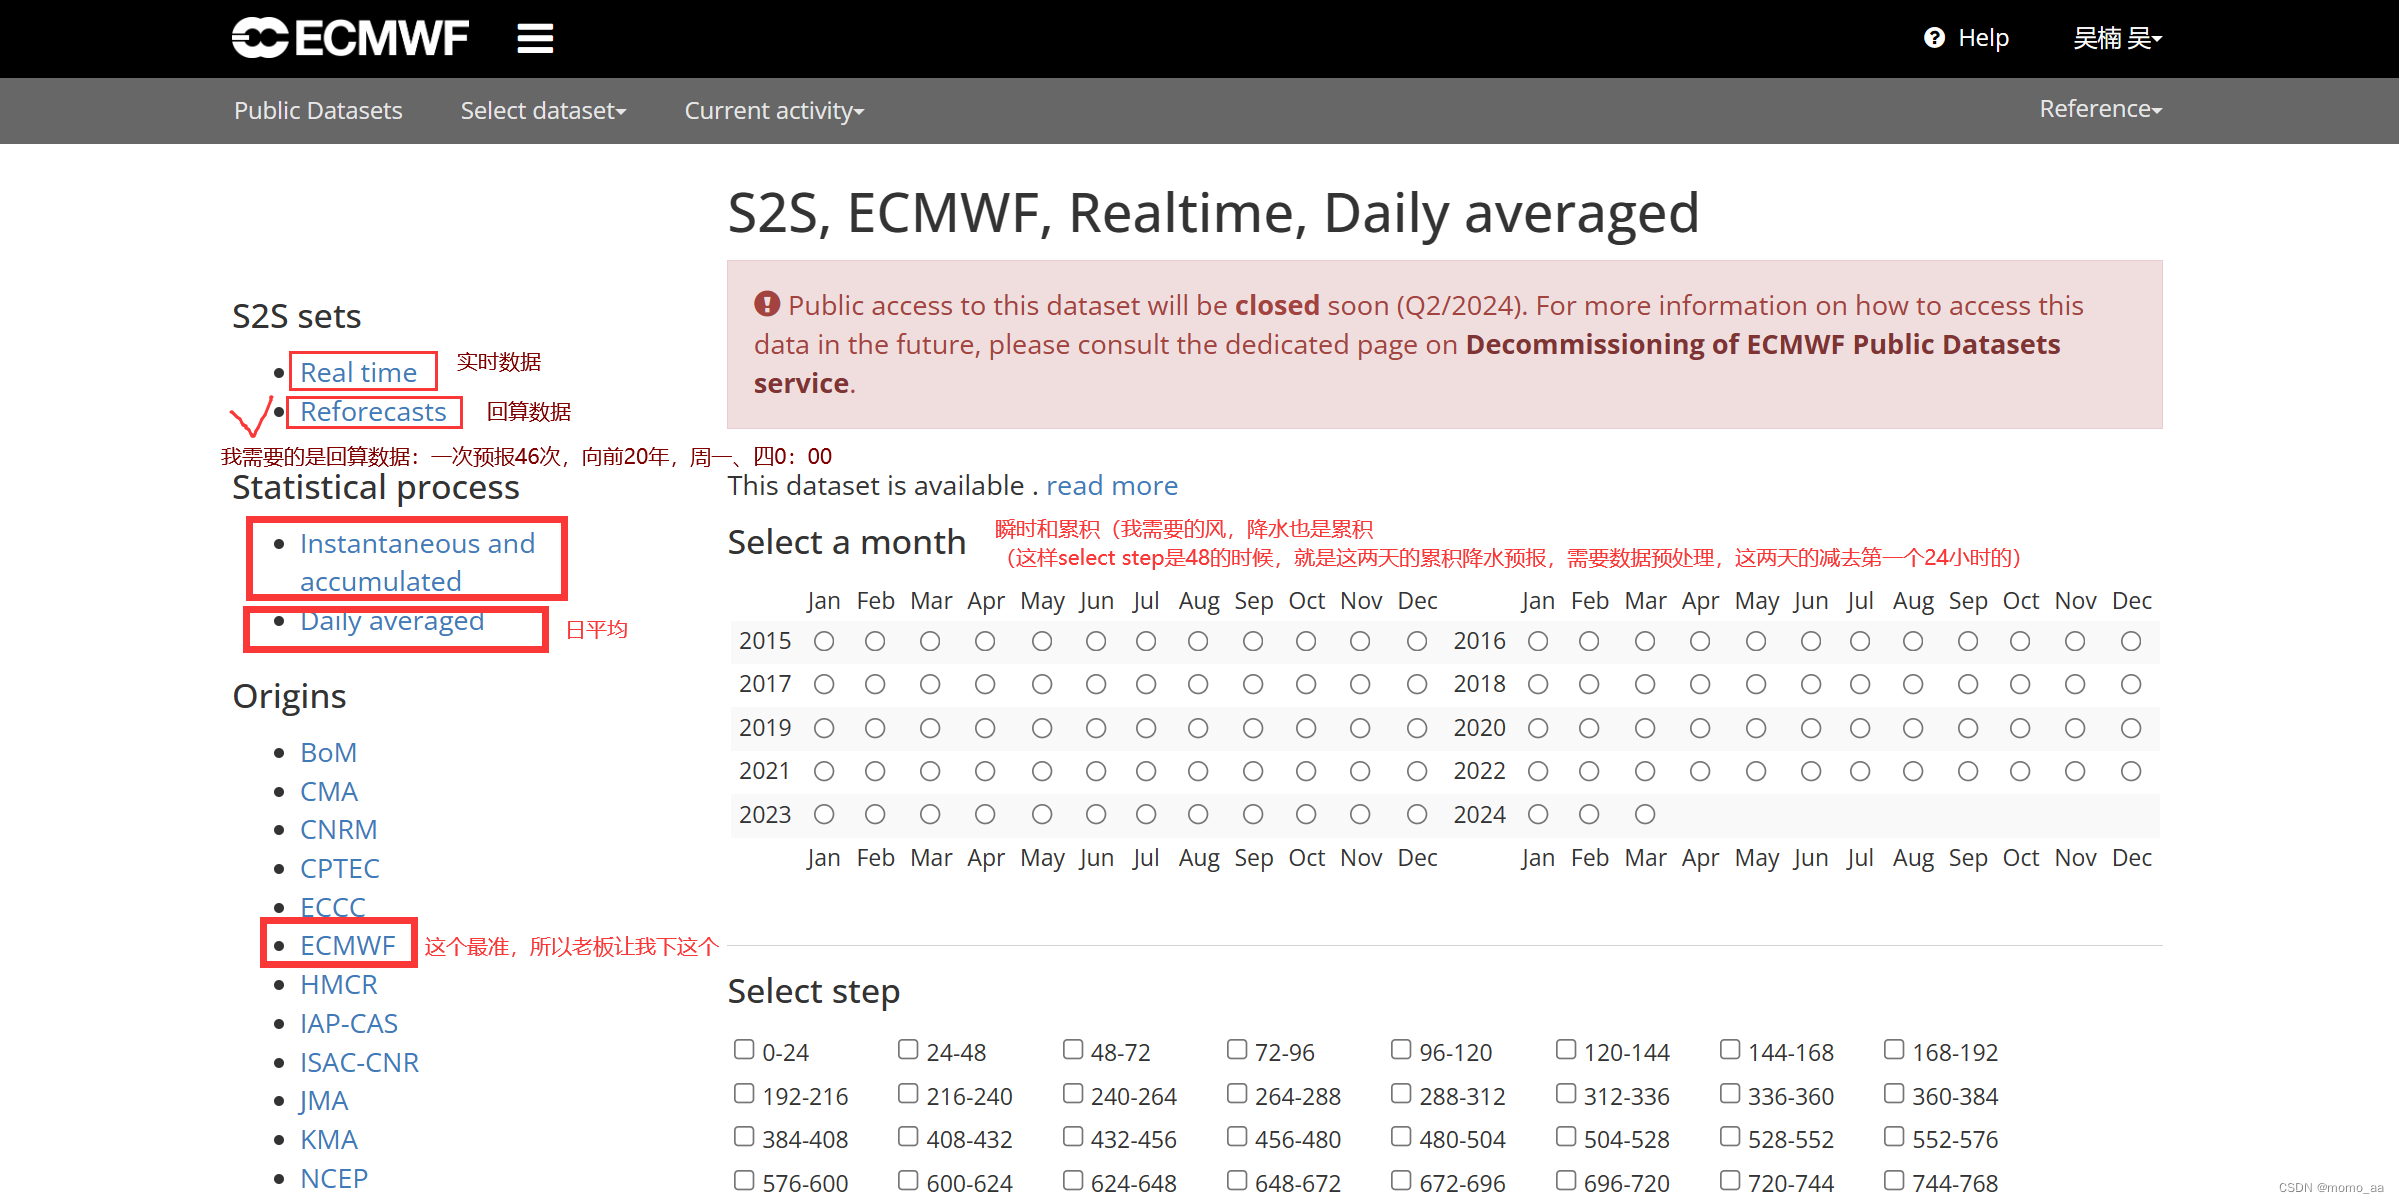
Task: Choose KMA origin
Action: pyautogui.click(x=329, y=1139)
